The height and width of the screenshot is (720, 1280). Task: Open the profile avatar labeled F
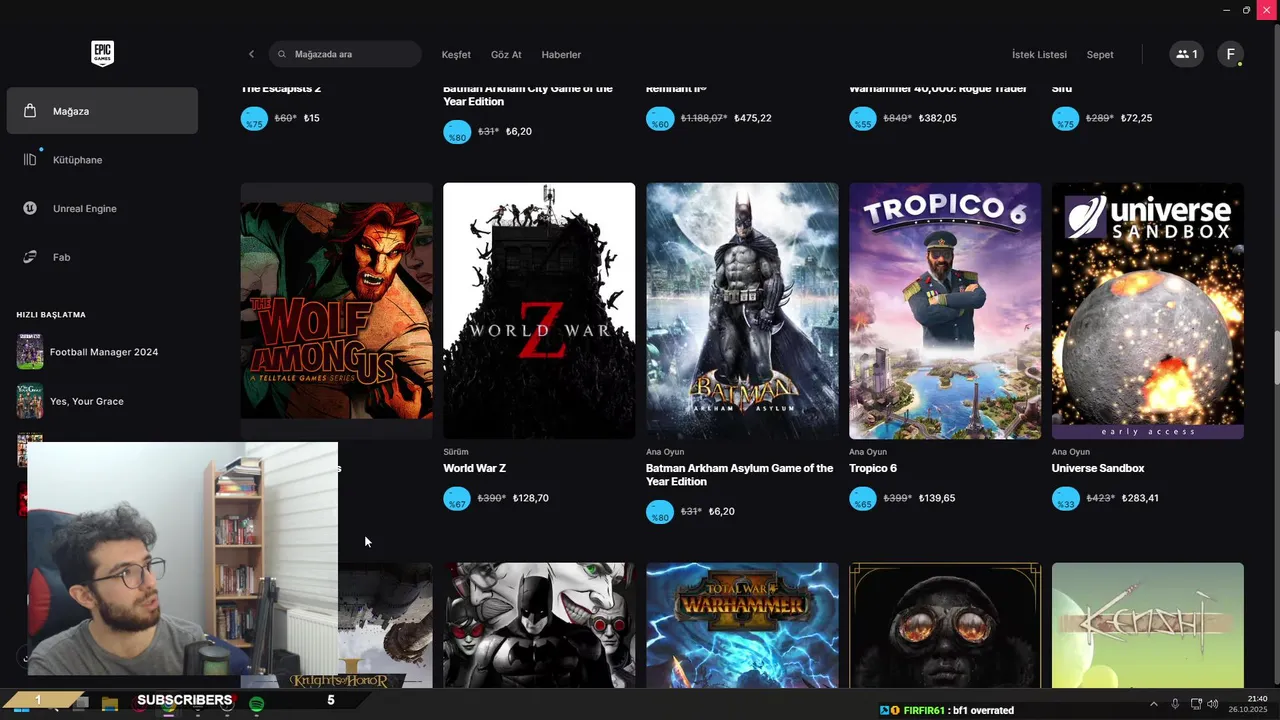1231,54
